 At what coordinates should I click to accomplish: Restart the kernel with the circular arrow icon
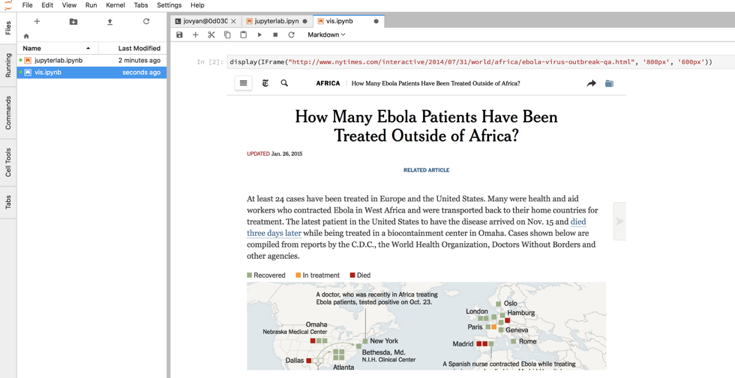point(291,35)
